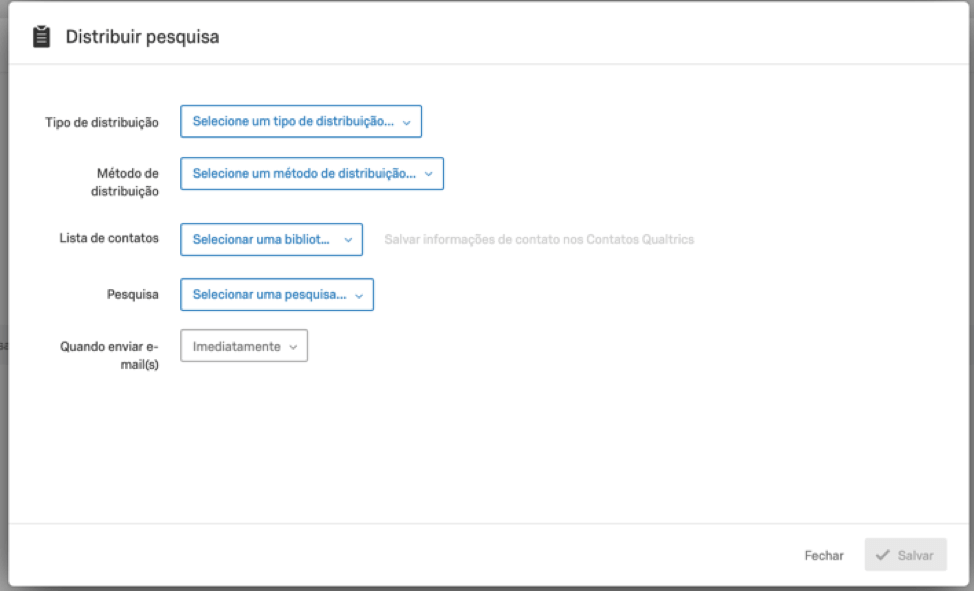Click chevron arrow of distribution type selector

tap(407, 122)
